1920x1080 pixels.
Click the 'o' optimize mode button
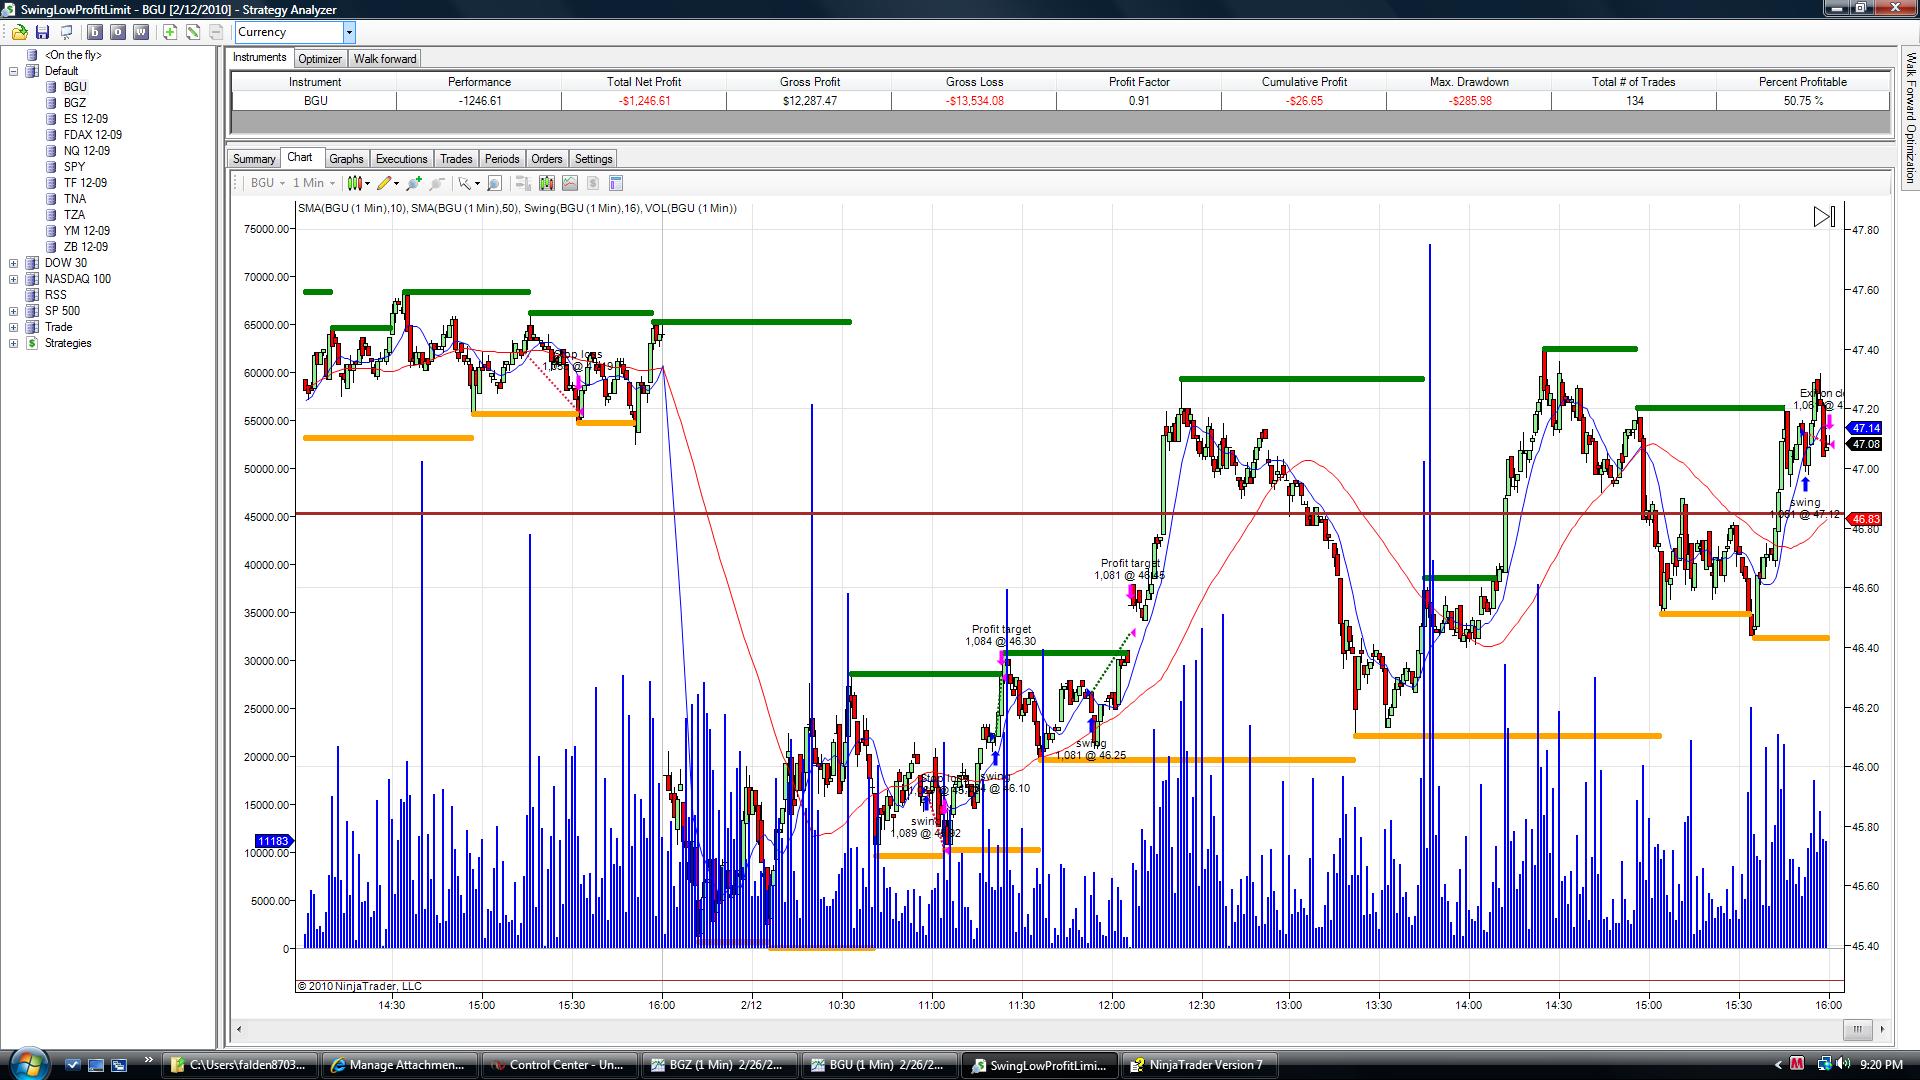click(x=118, y=32)
